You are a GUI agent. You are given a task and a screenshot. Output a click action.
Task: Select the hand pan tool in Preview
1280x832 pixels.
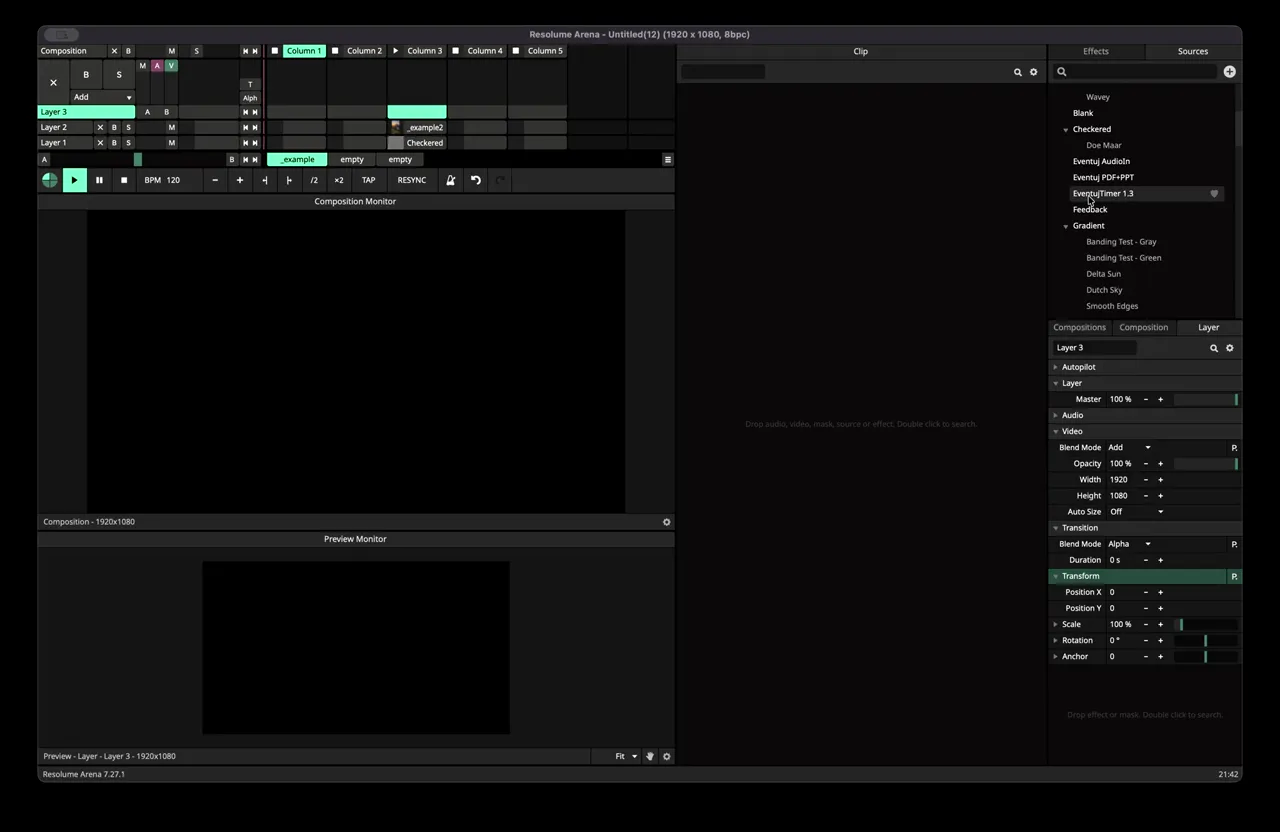(649, 756)
